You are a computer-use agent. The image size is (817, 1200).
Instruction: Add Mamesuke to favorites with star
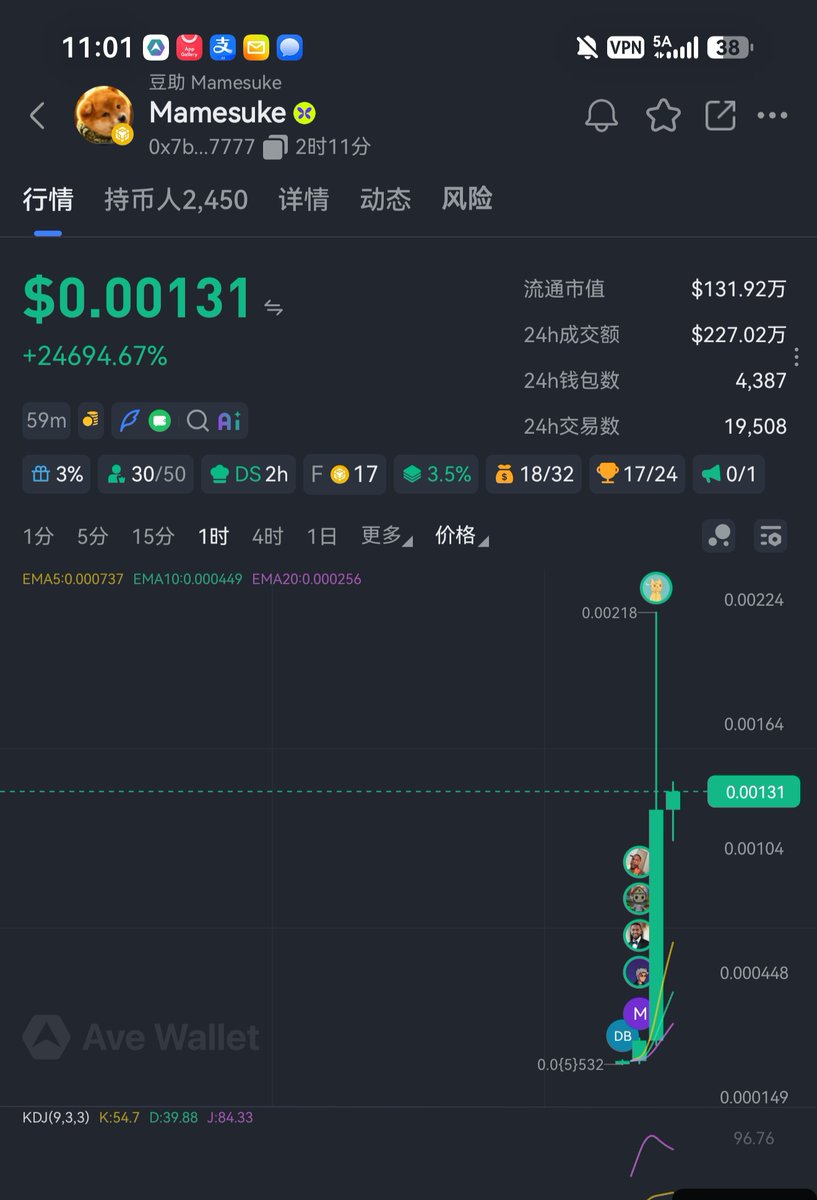(x=663, y=116)
